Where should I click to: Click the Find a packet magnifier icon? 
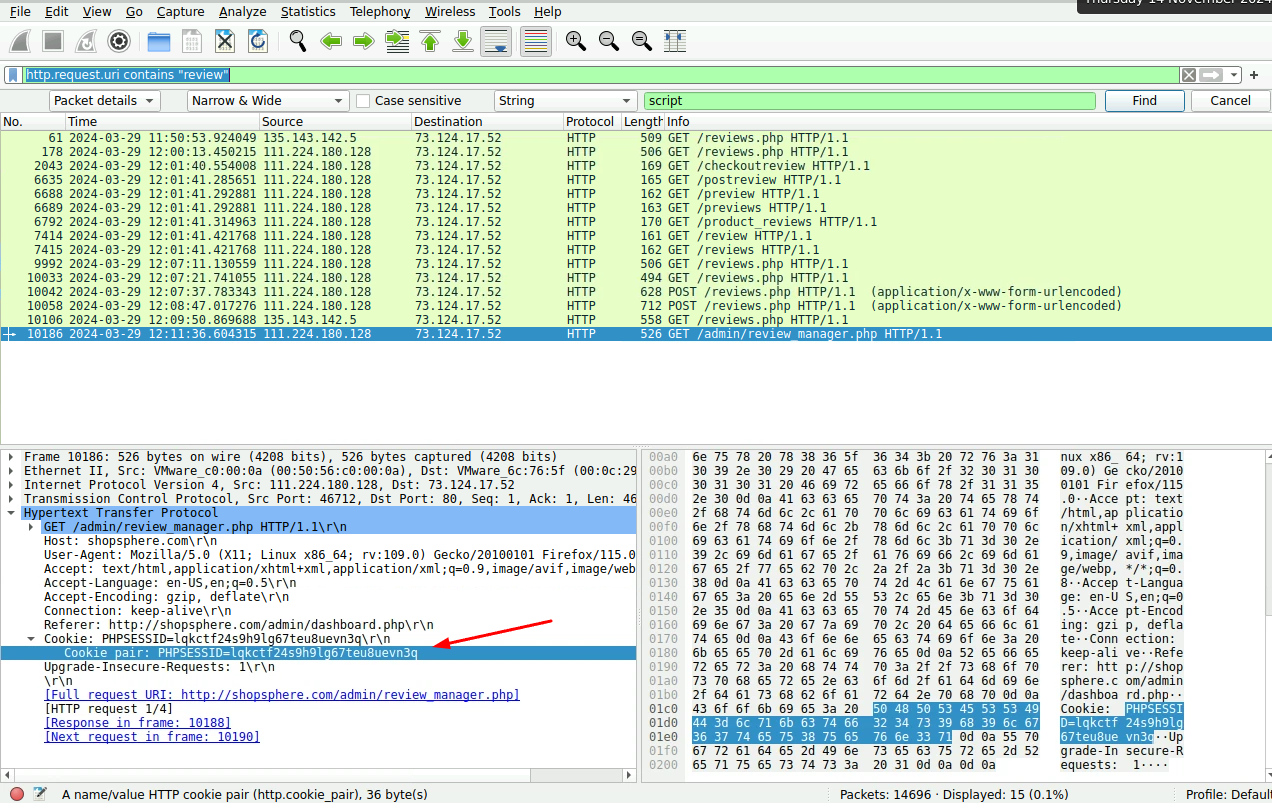click(x=298, y=41)
